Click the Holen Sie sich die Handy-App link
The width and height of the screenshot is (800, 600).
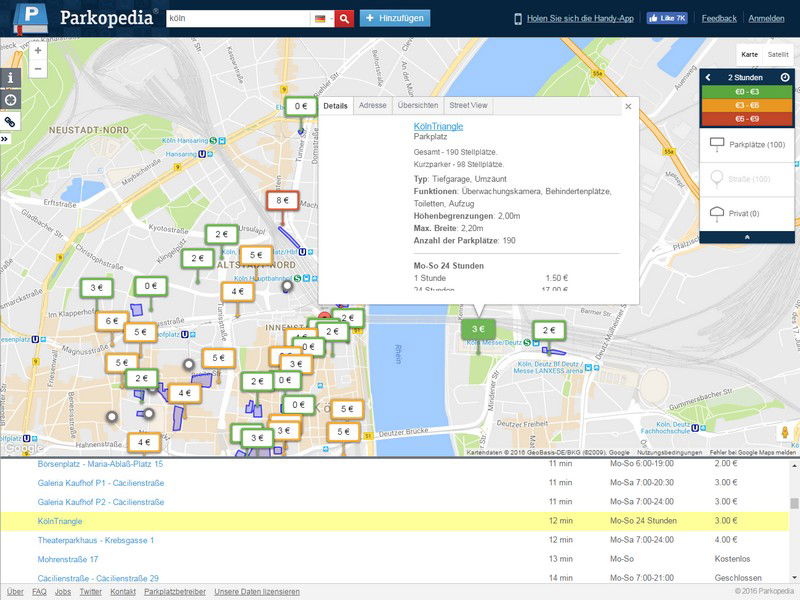pos(580,19)
